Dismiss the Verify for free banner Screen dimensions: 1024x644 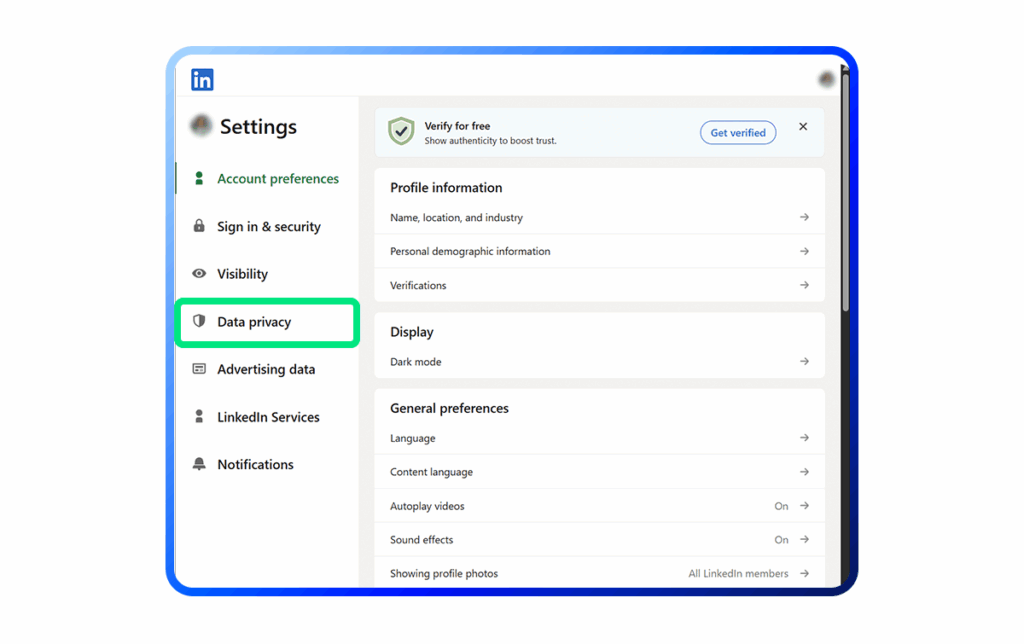[x=803, y=126]
